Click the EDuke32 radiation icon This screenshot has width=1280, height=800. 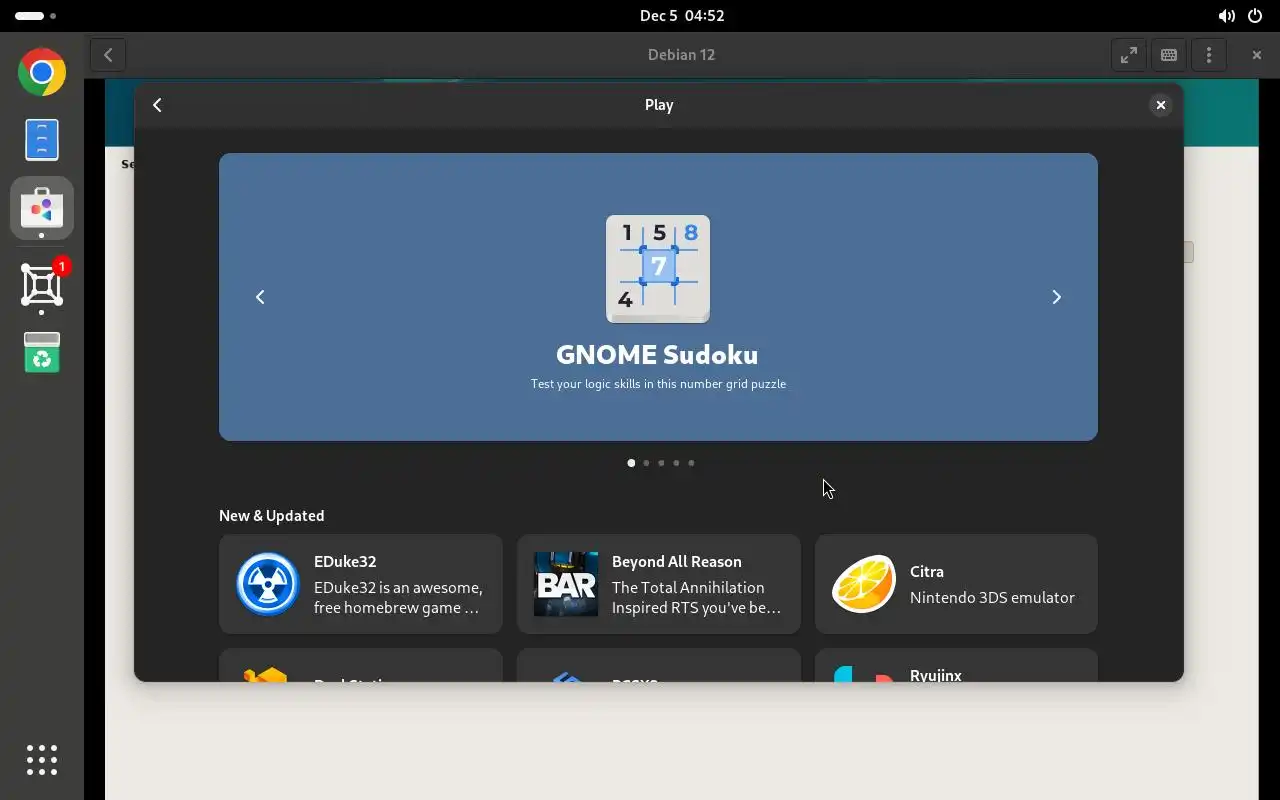pos(267,584)
